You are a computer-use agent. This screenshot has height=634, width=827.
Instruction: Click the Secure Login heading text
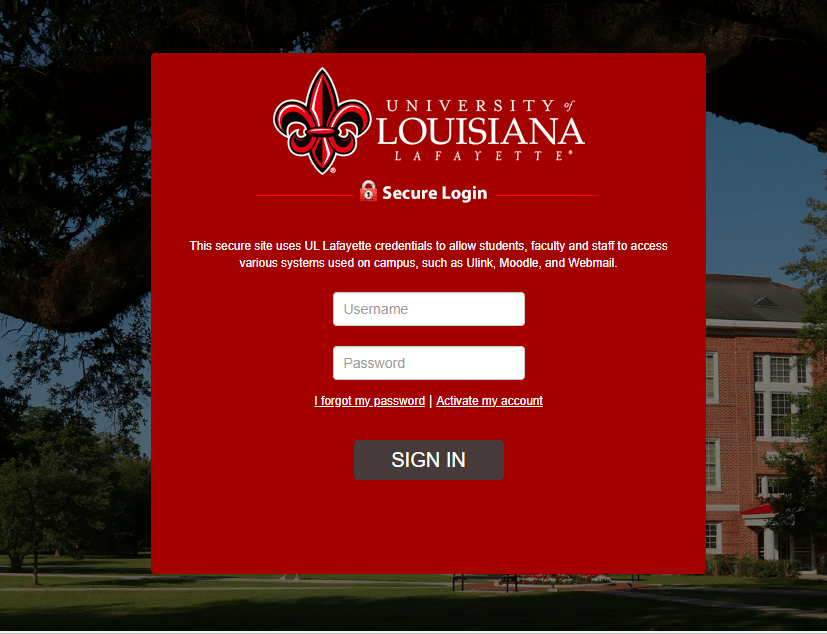pyautogui.click(x=435, y=193)
